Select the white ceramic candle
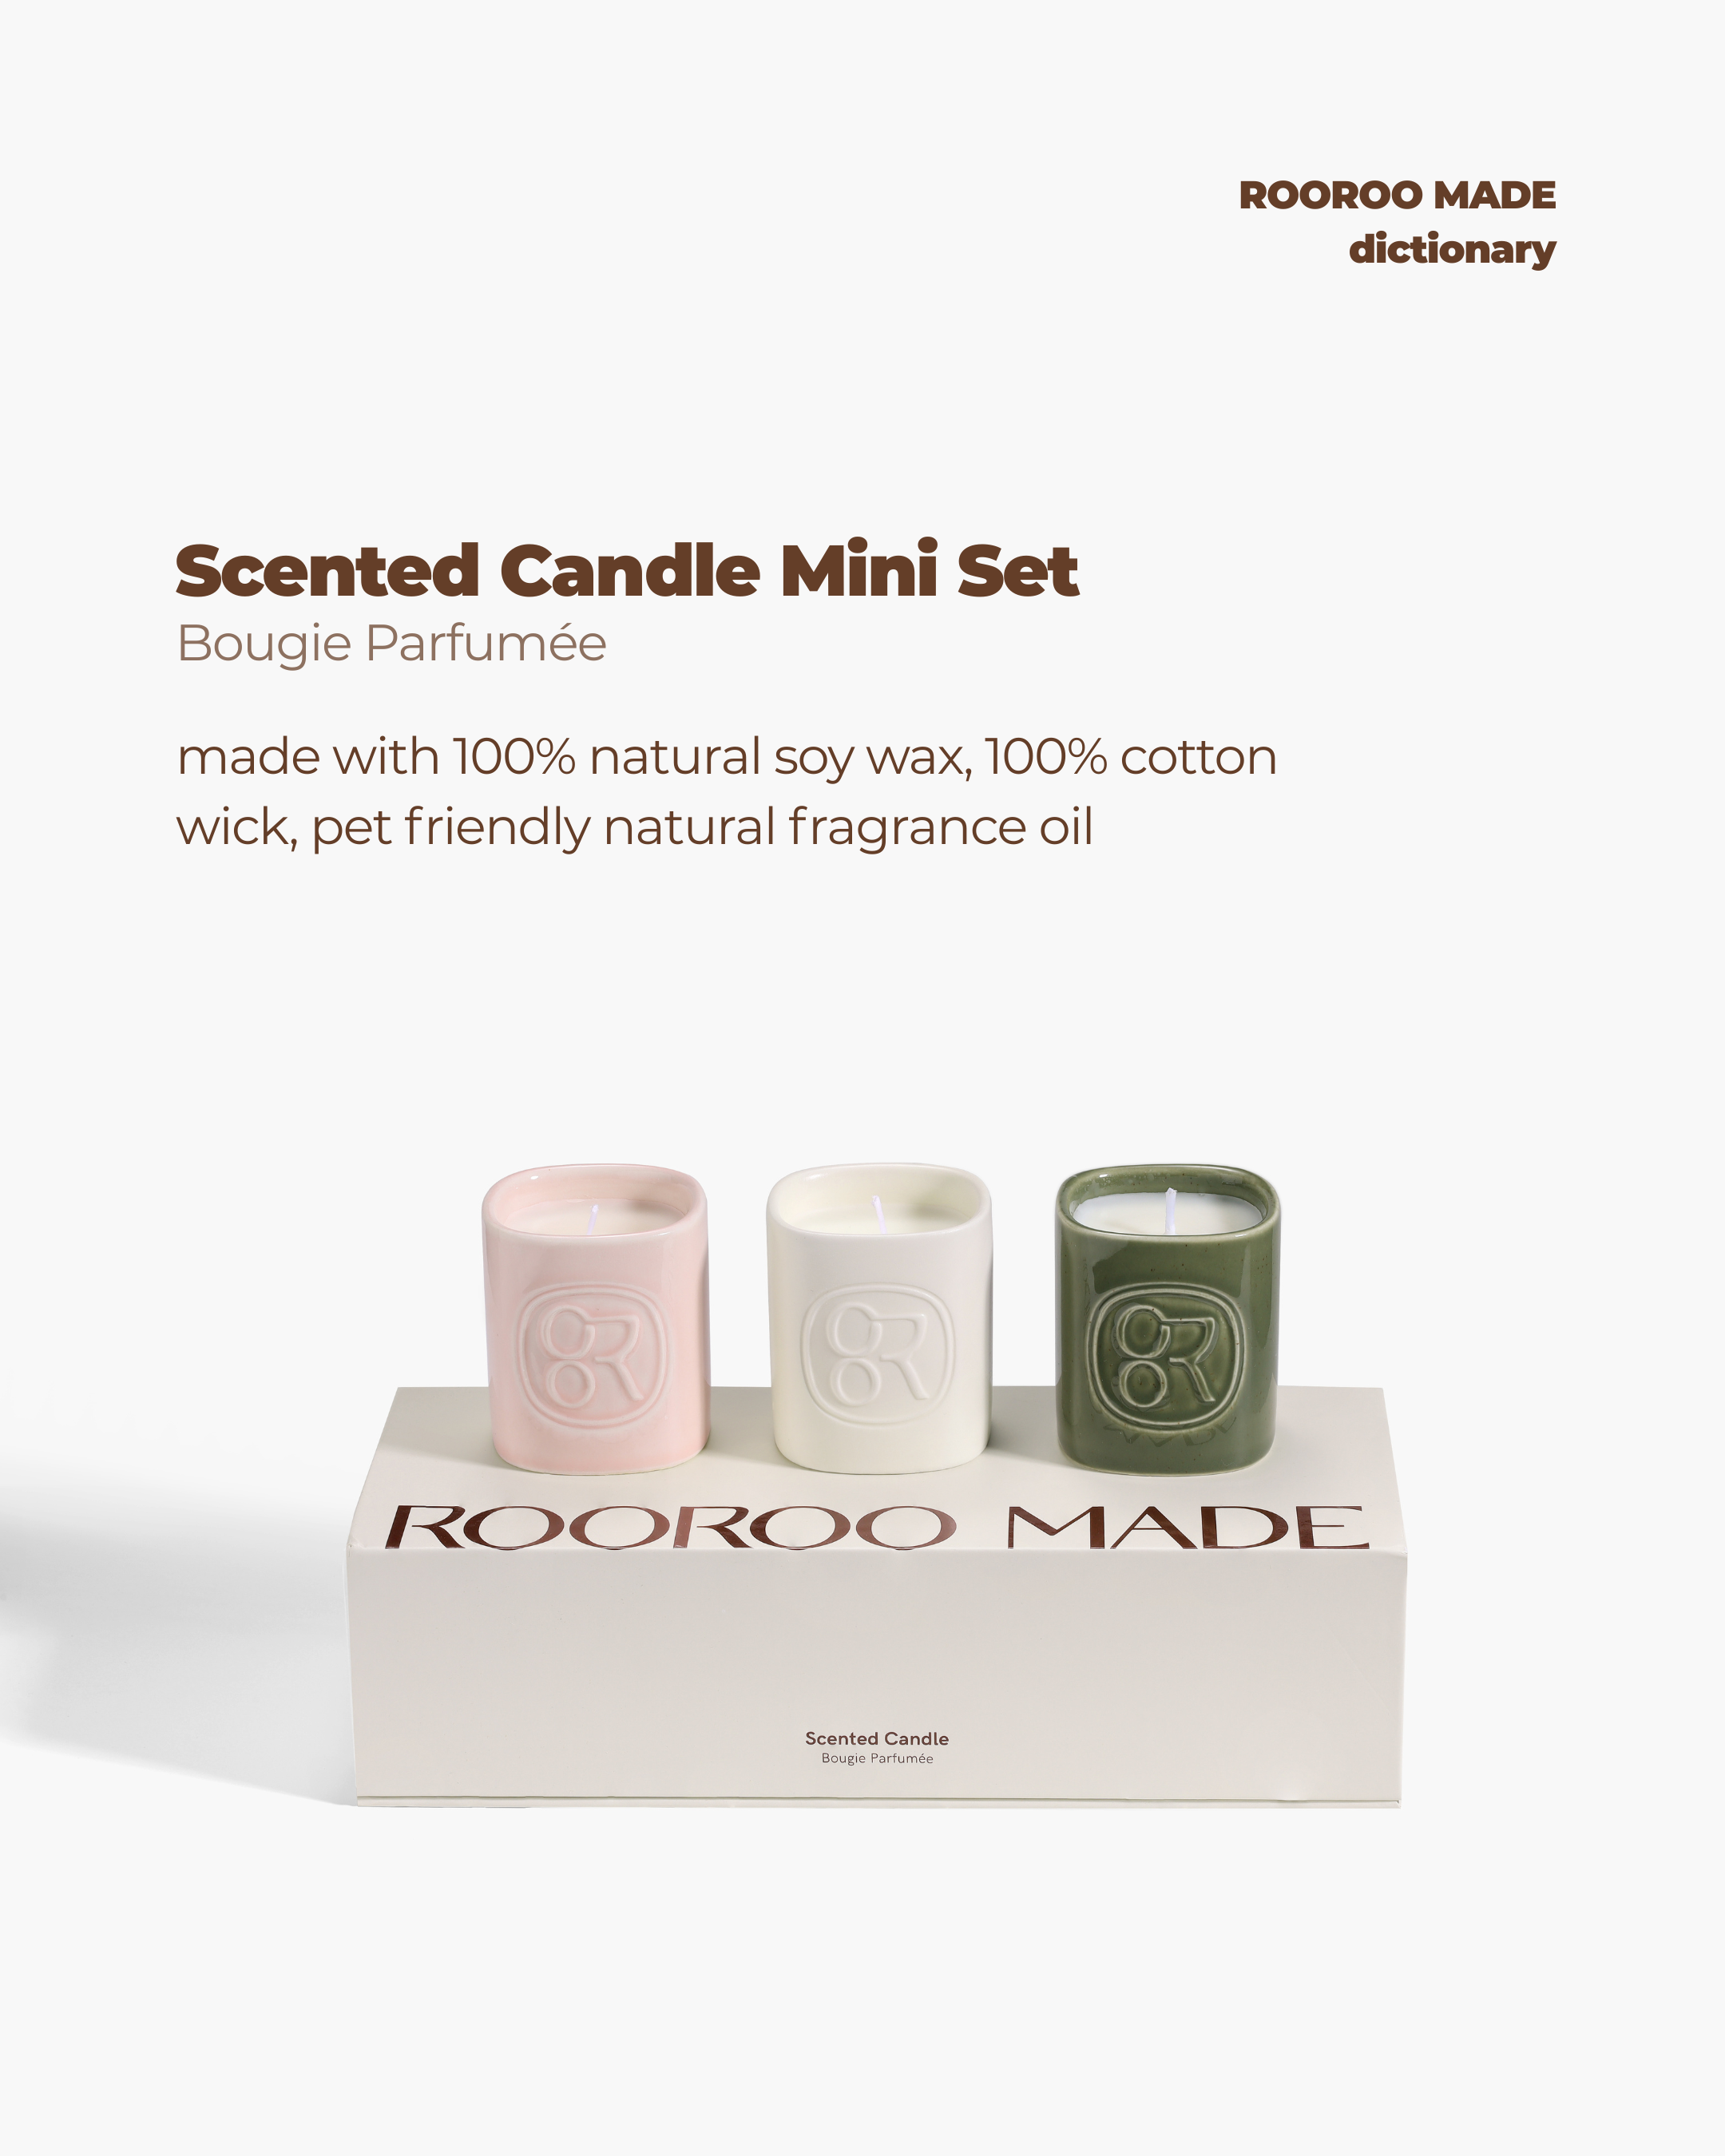The image size is (1725, 2156). tap(879, 1318)
